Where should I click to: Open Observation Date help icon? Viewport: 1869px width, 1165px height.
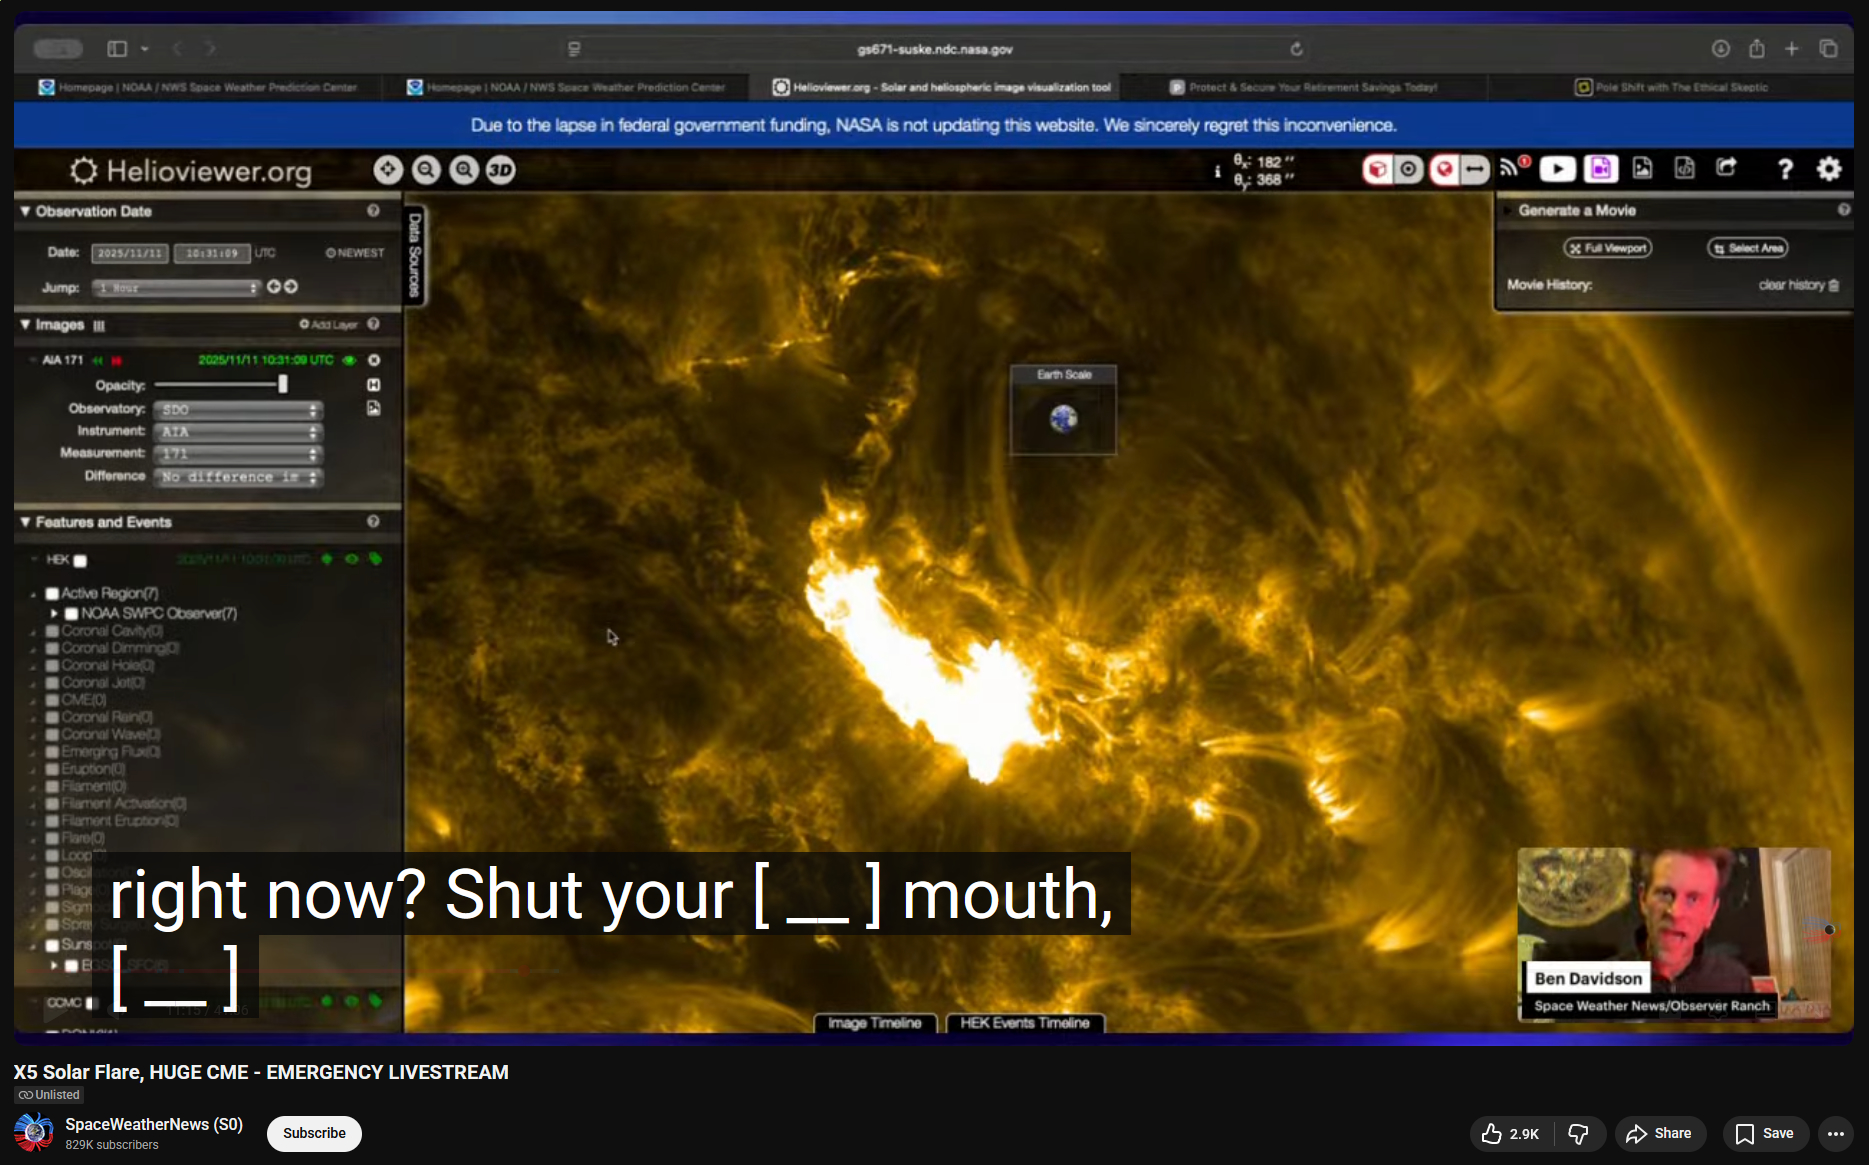click(373, 211)
